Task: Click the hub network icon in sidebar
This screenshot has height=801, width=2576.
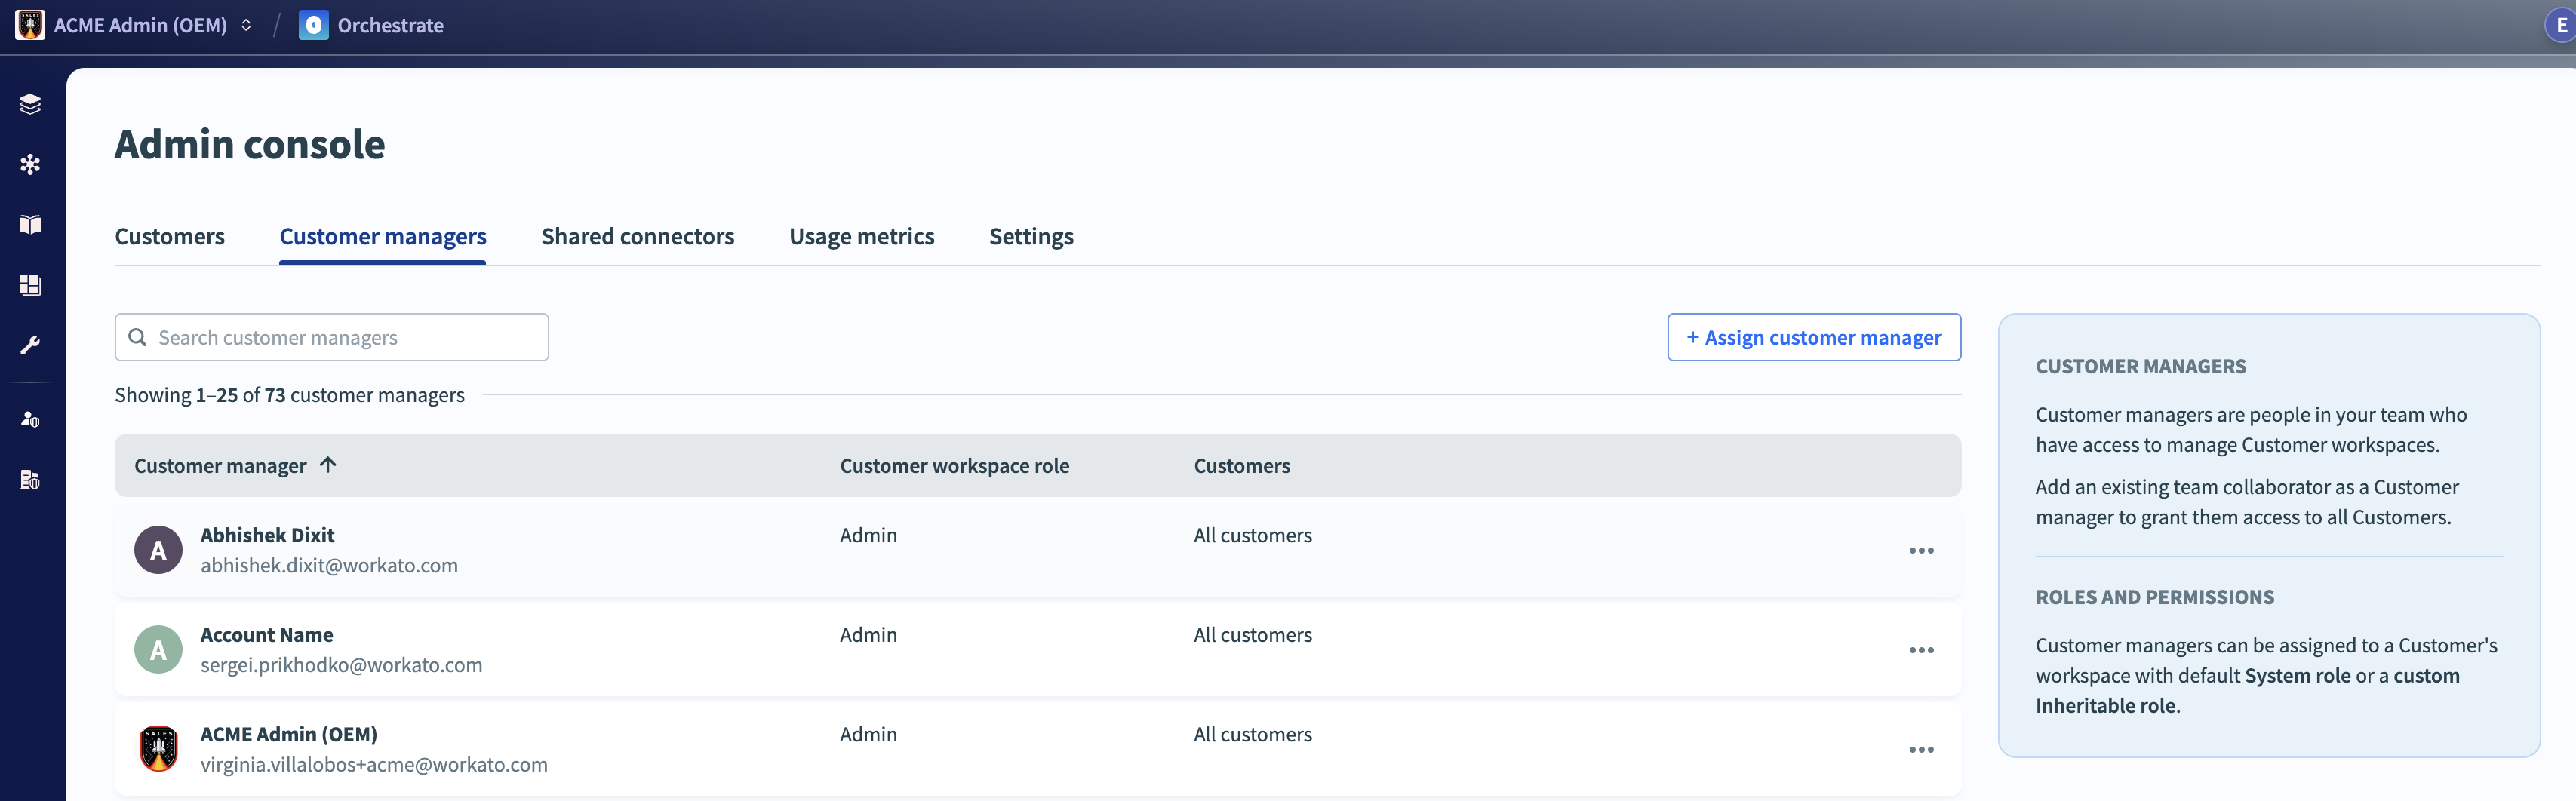Action: (x=30, y=165)
